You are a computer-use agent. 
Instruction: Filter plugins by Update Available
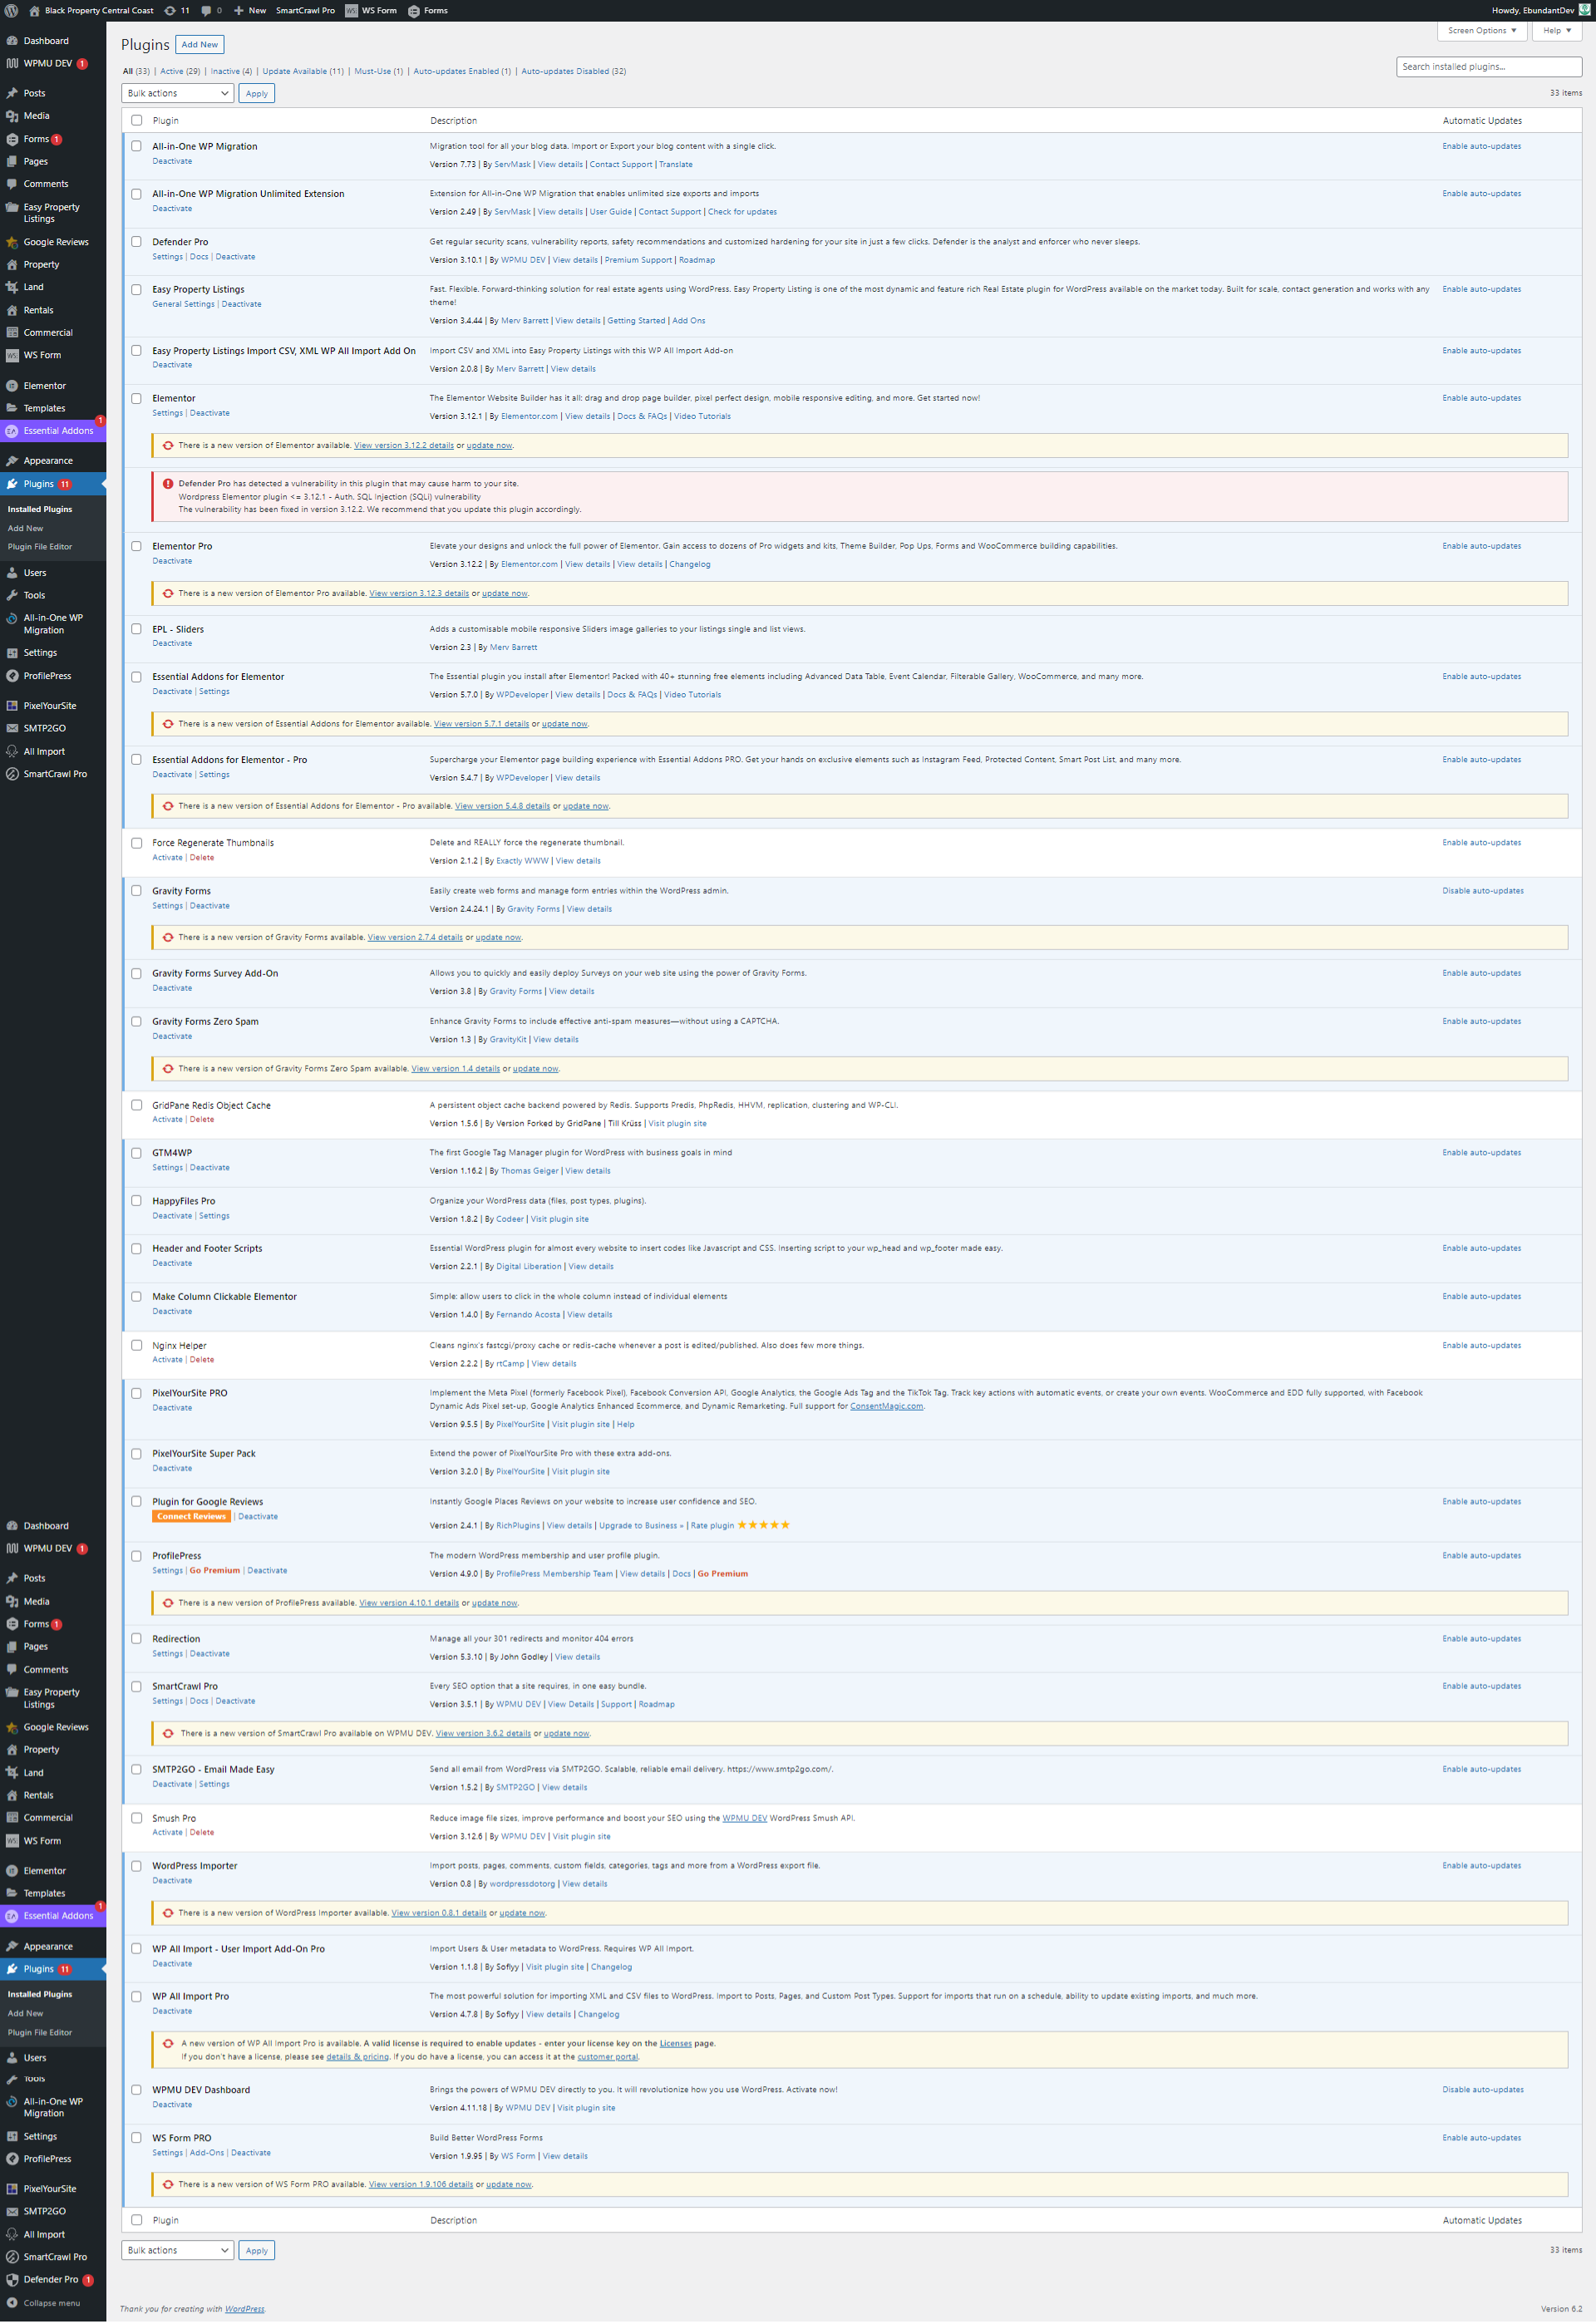[302, 71]
